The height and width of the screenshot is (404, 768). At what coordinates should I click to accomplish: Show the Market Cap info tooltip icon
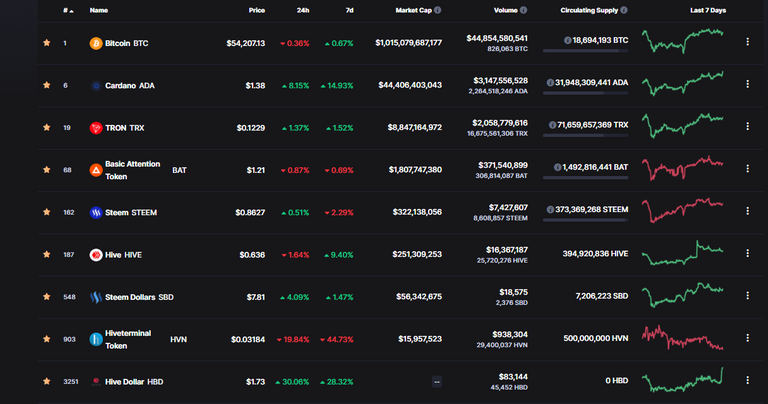click(x=437, y=10)
